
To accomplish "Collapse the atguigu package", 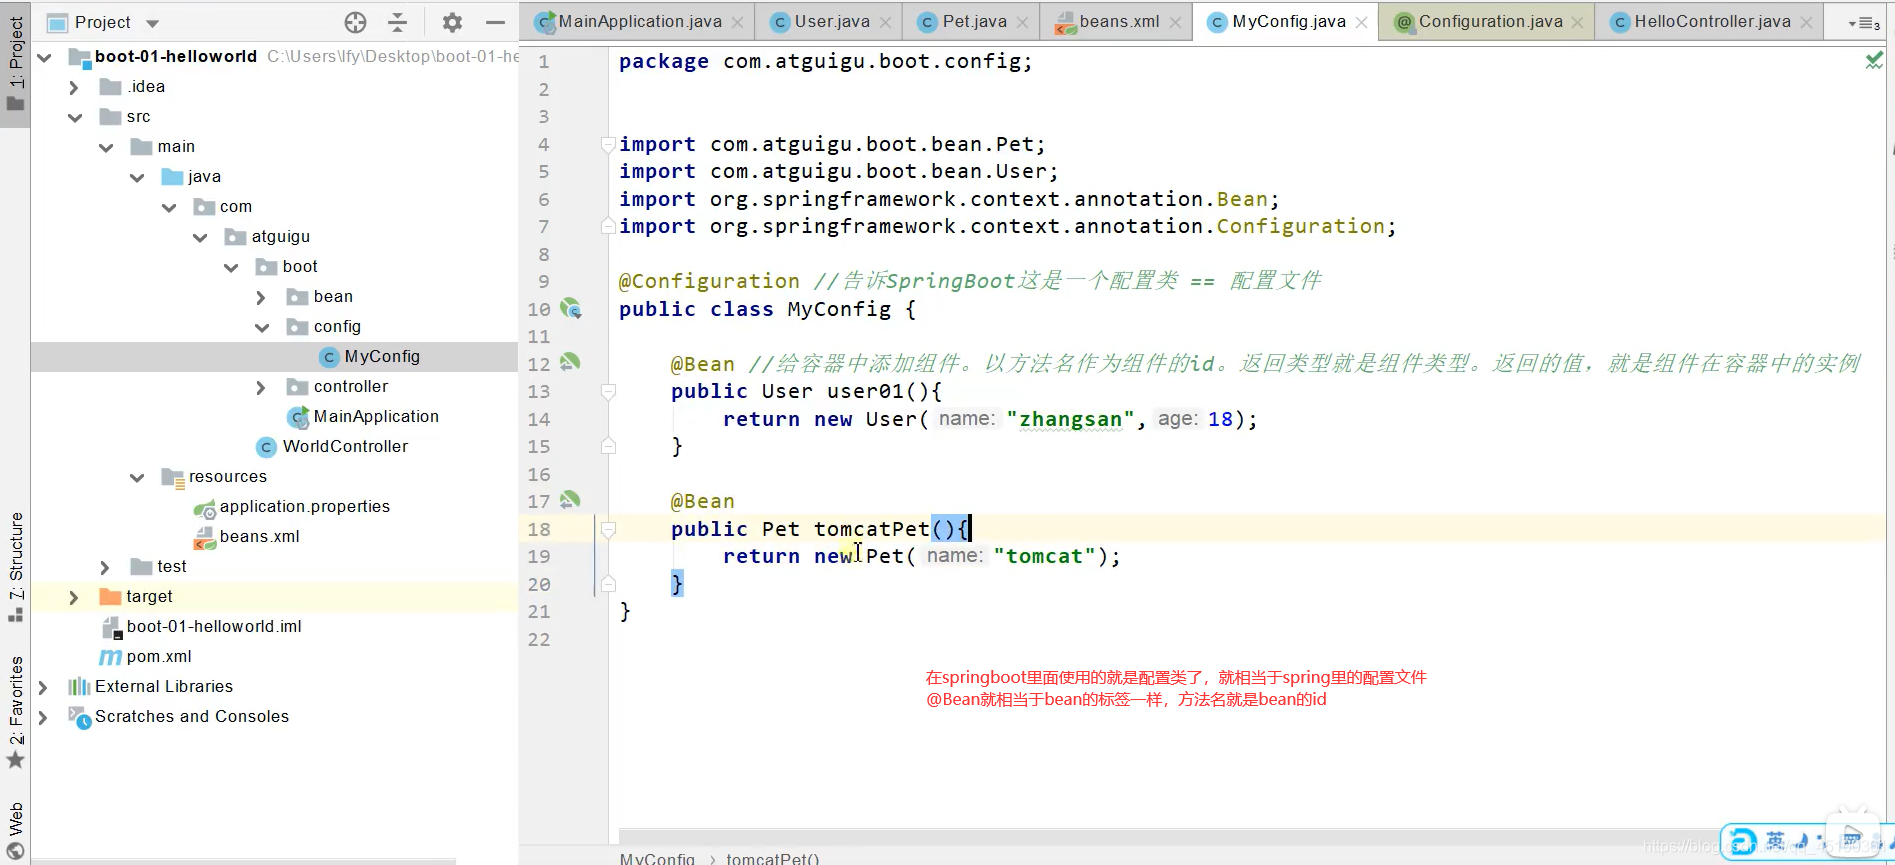I will [x=200, y=237].
